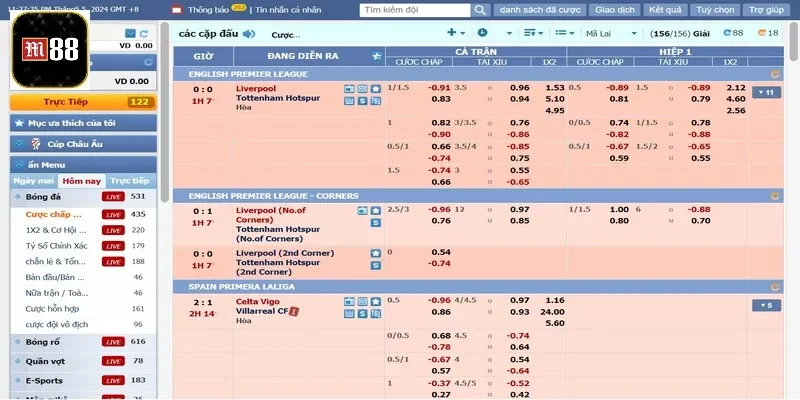Screen dimensions: 800x400
Task: Click the Tìm kiếm đội search field
Action: coord(412,10)
